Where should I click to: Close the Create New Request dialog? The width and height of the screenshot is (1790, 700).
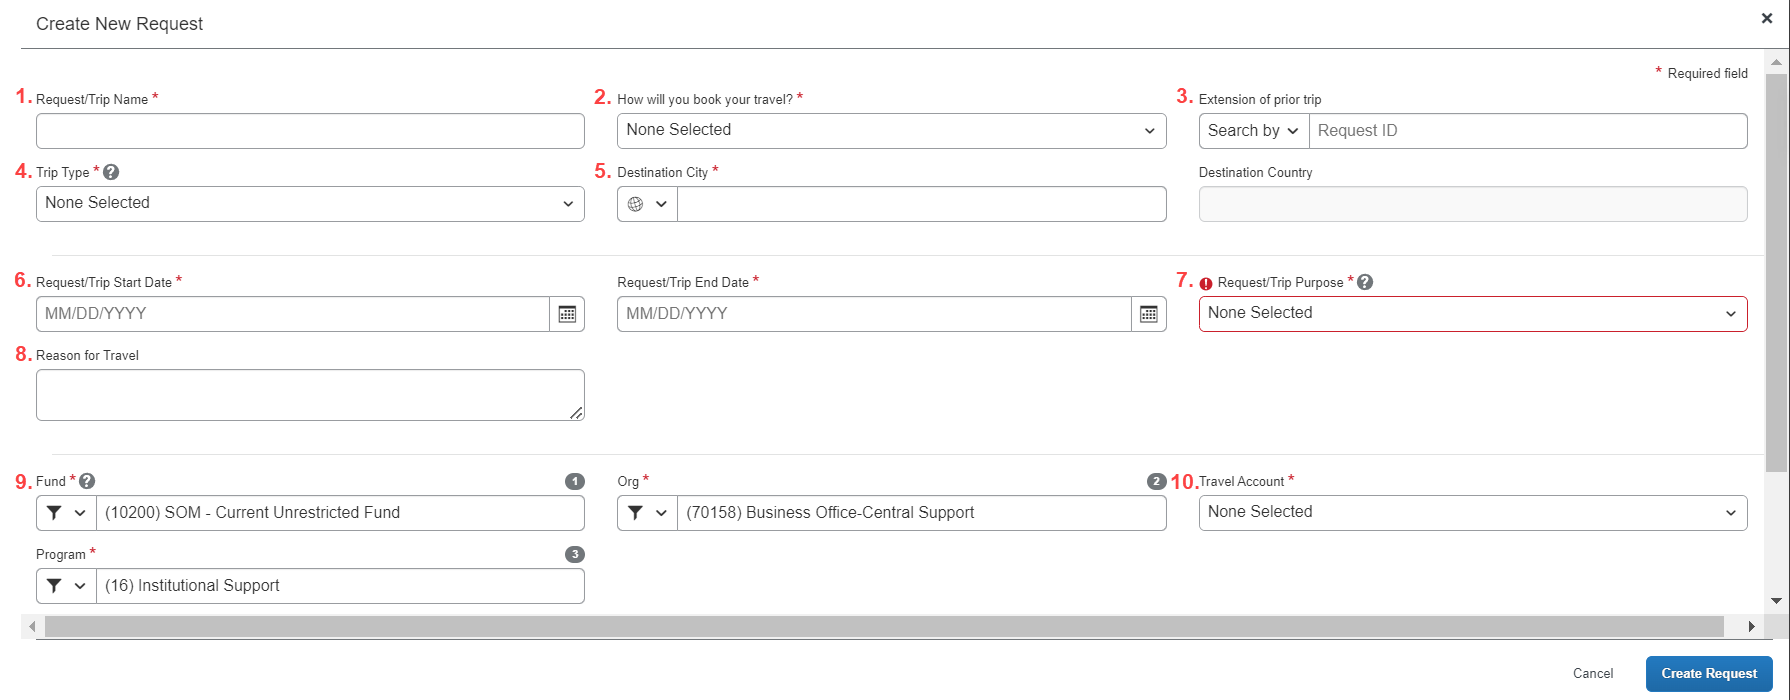tap(1767, 18)
